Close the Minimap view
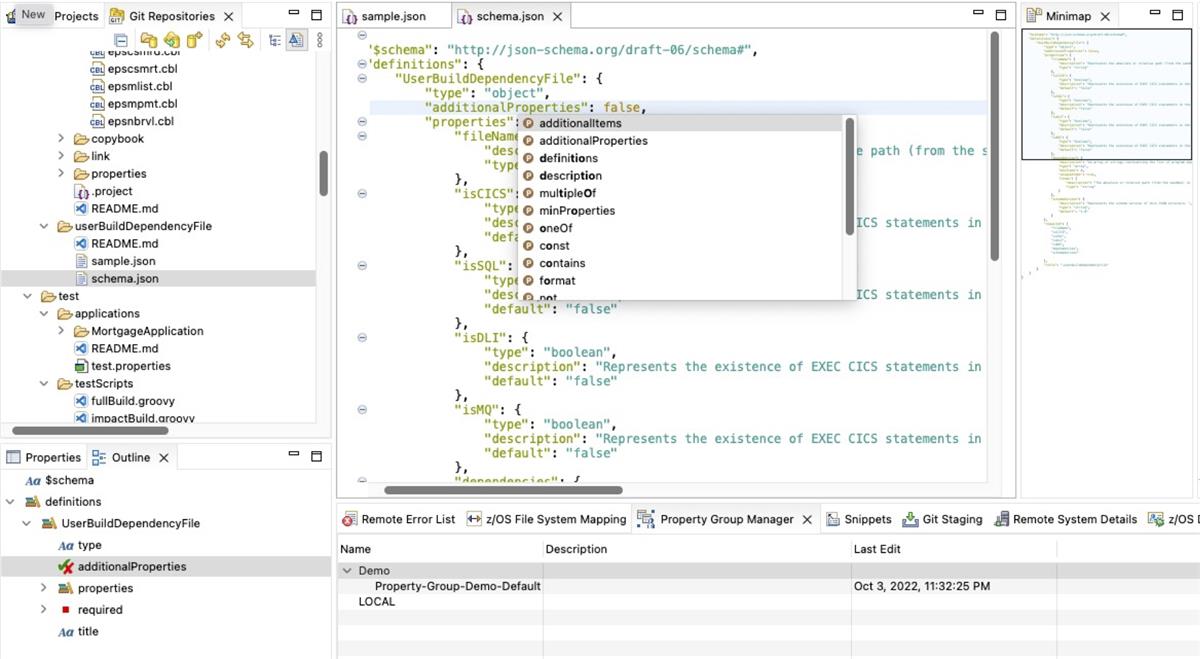 tap(1105, 16)
